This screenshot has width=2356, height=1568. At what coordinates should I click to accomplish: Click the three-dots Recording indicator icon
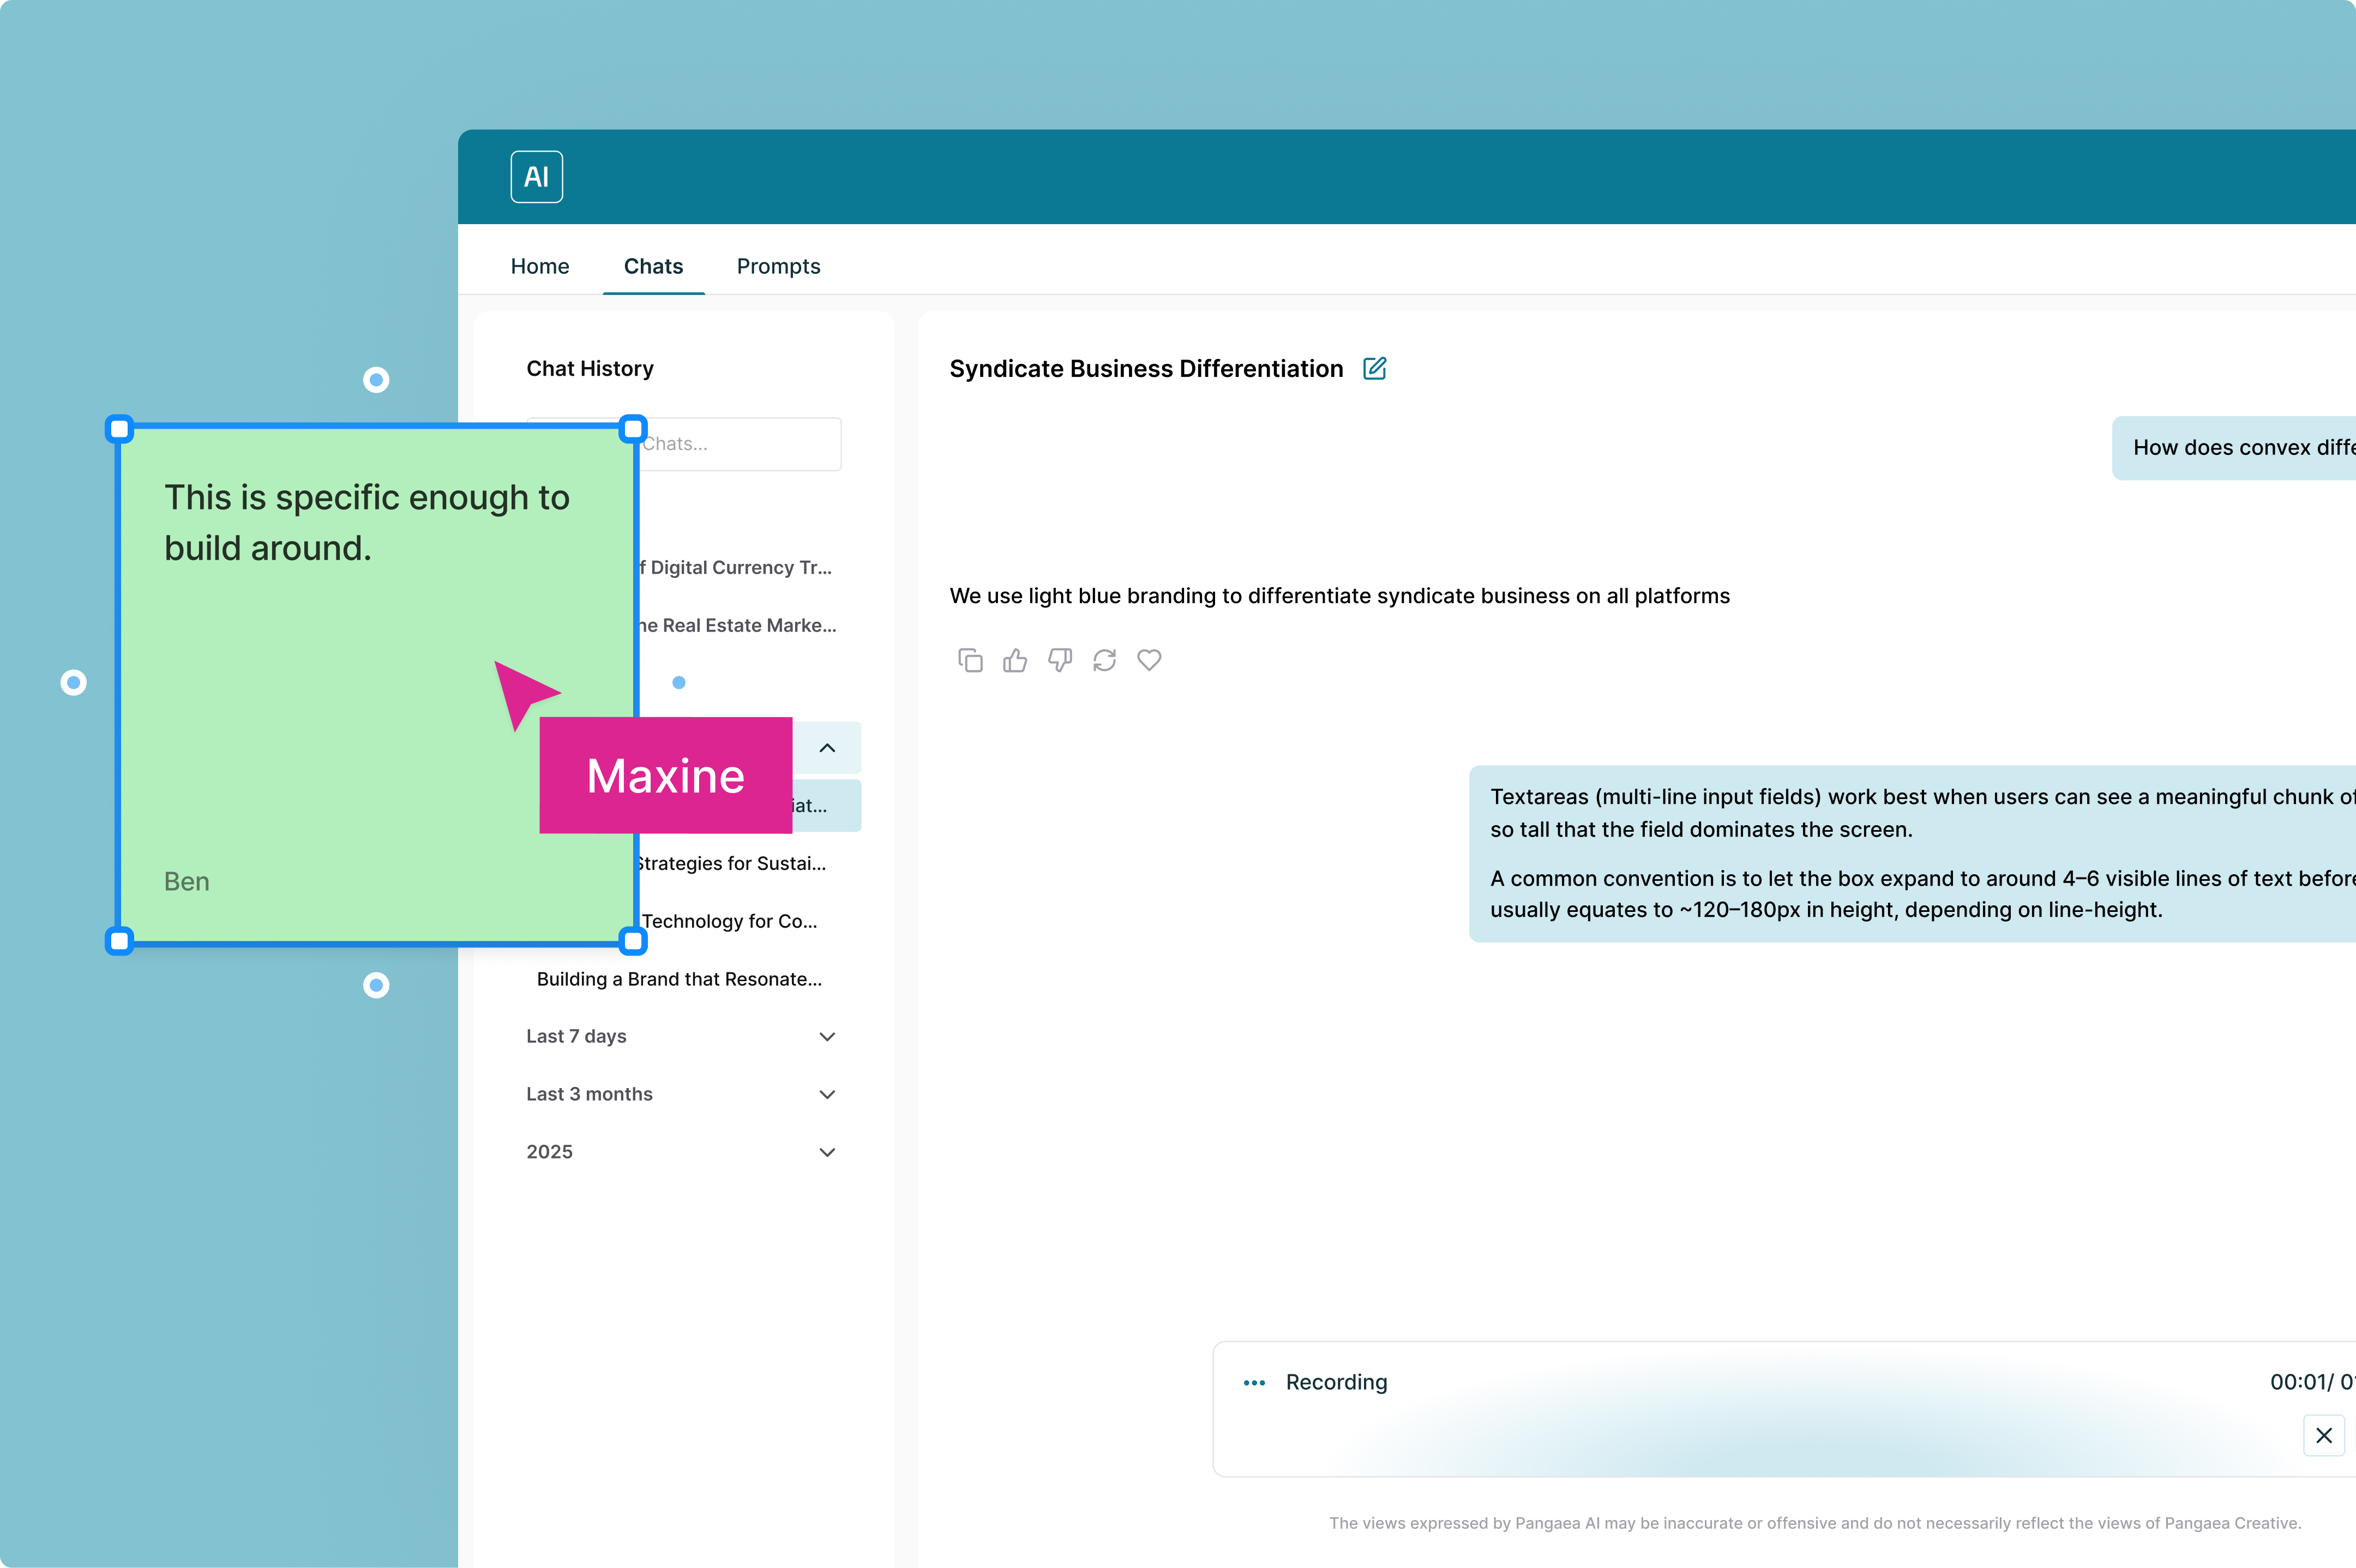pos(1254,1382)
